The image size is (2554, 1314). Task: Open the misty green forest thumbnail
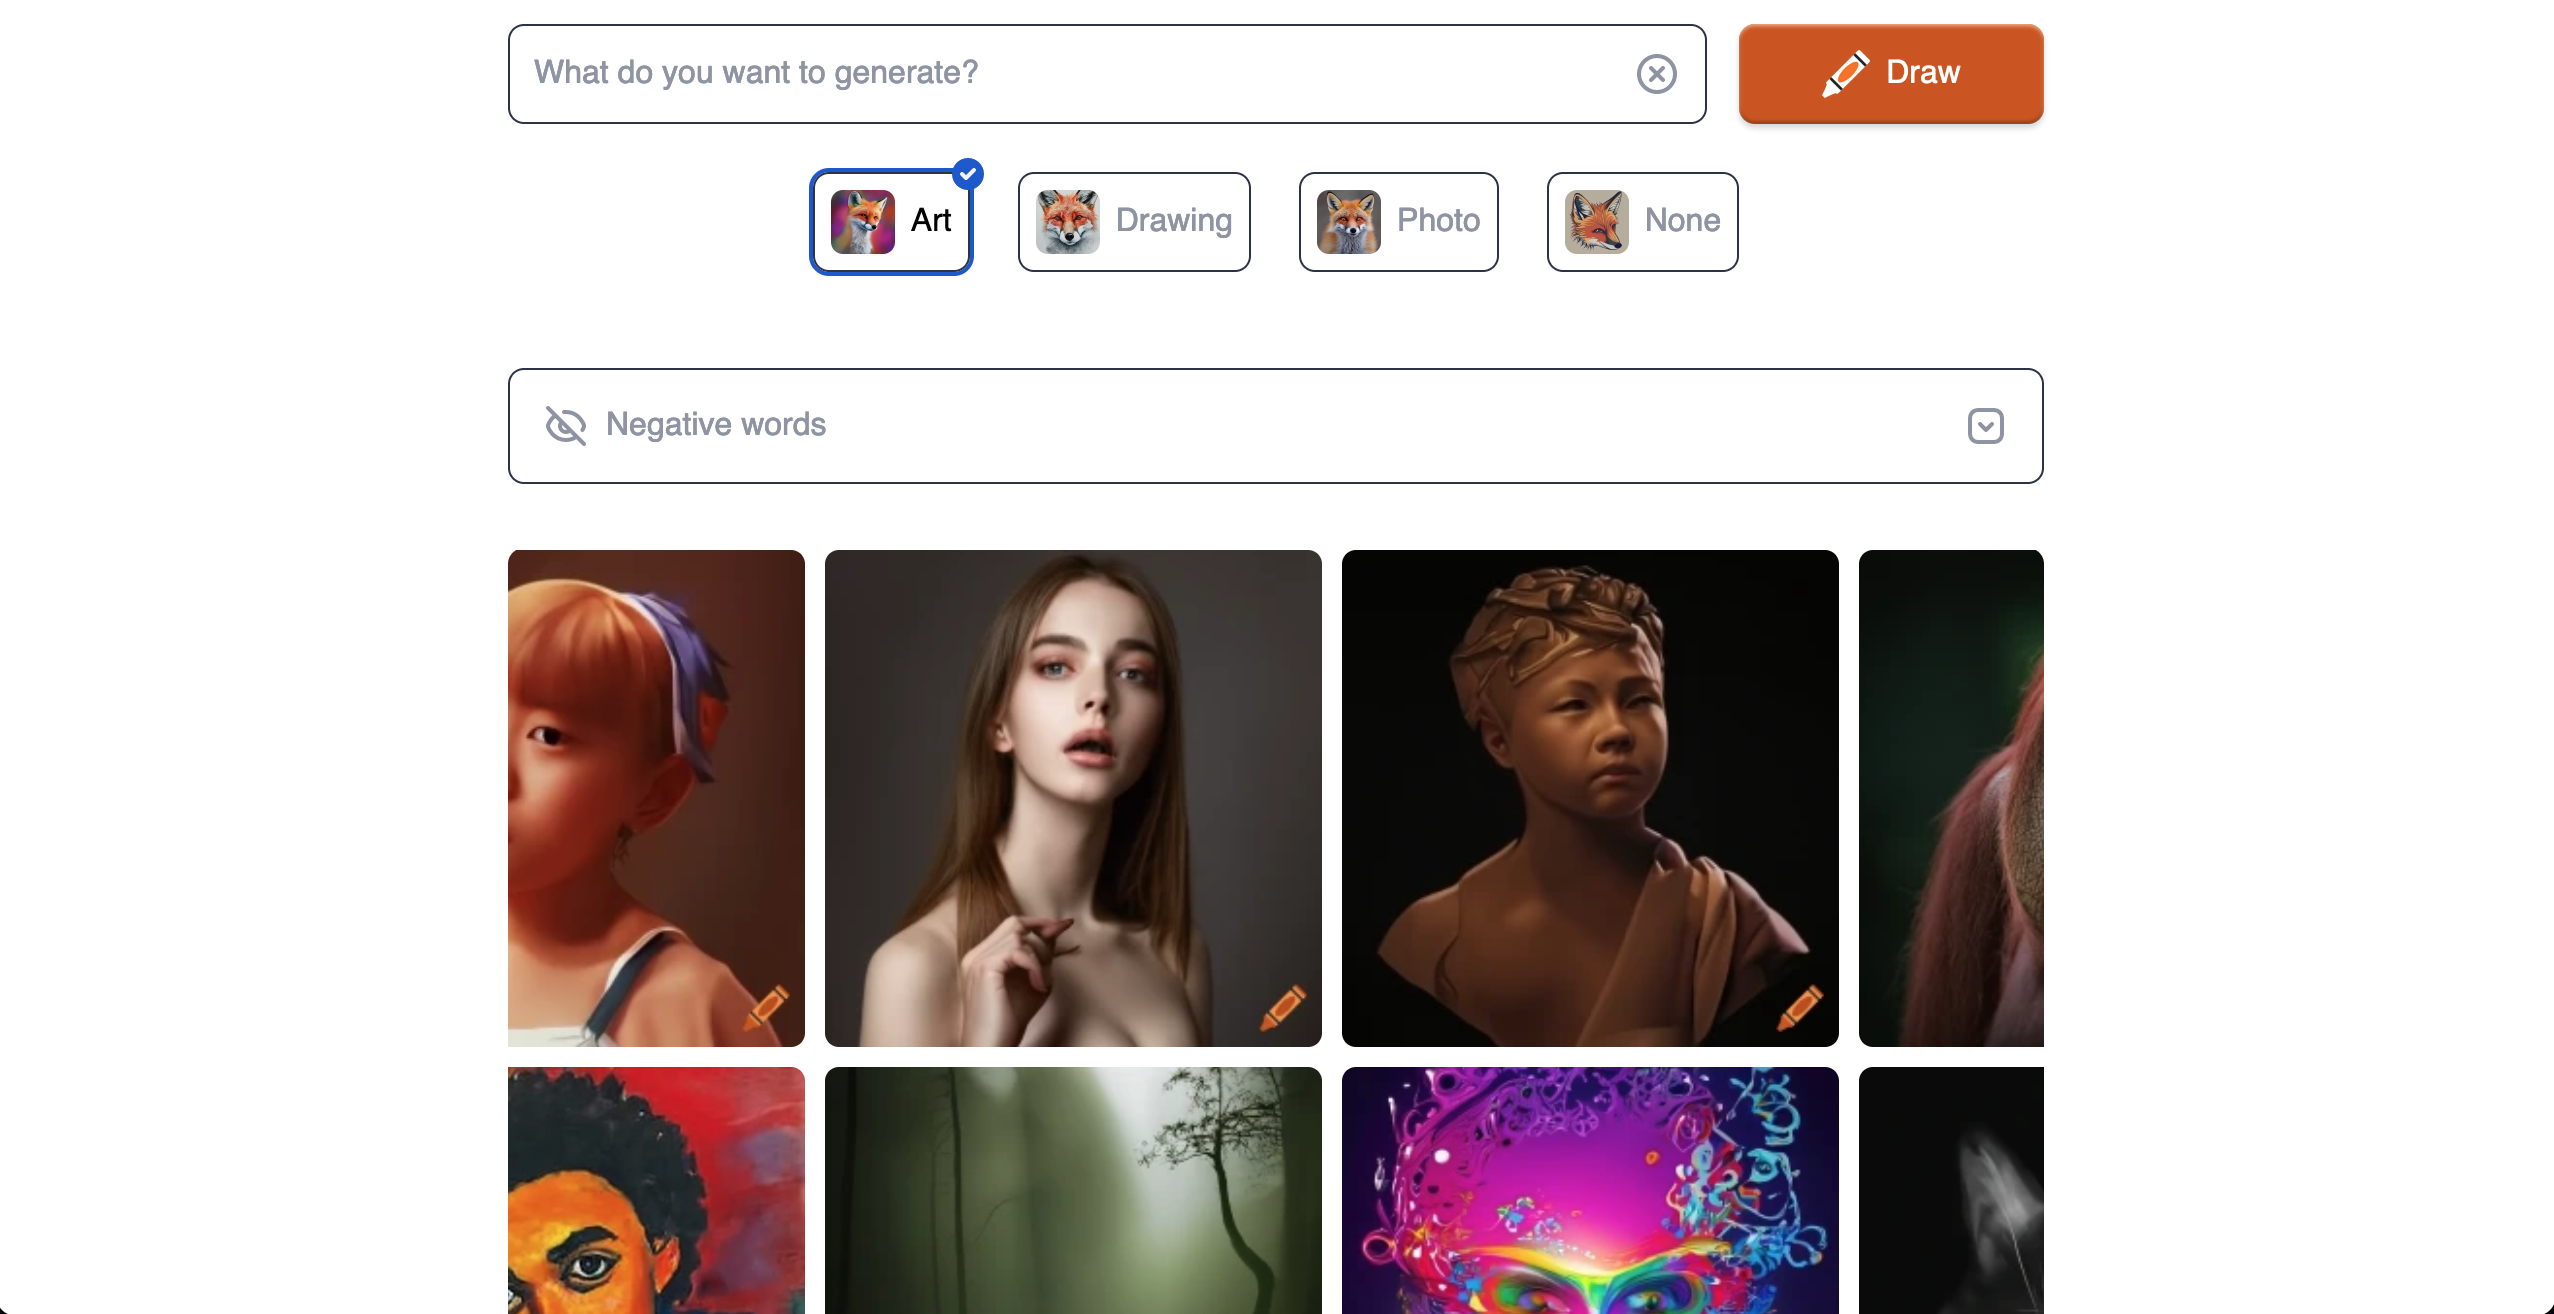coord(1072,1190)
